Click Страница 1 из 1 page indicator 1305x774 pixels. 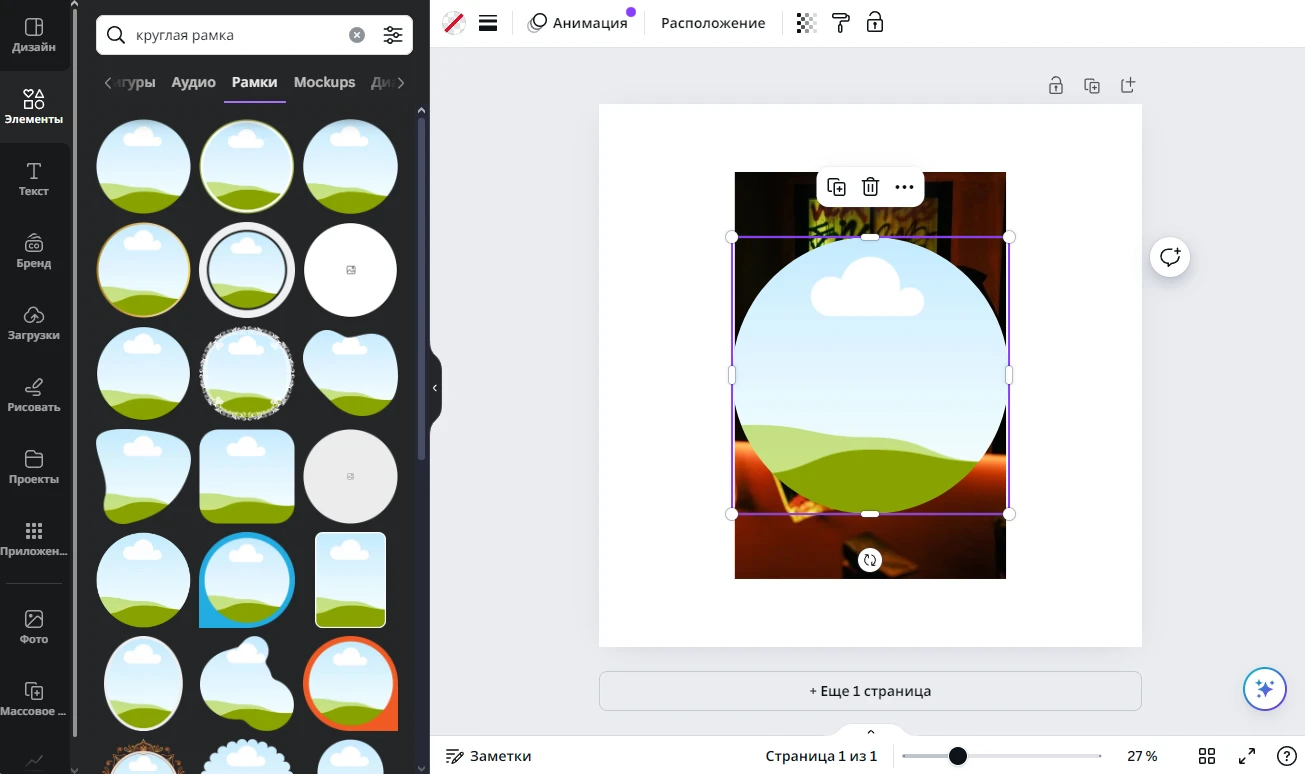point(821,756)
